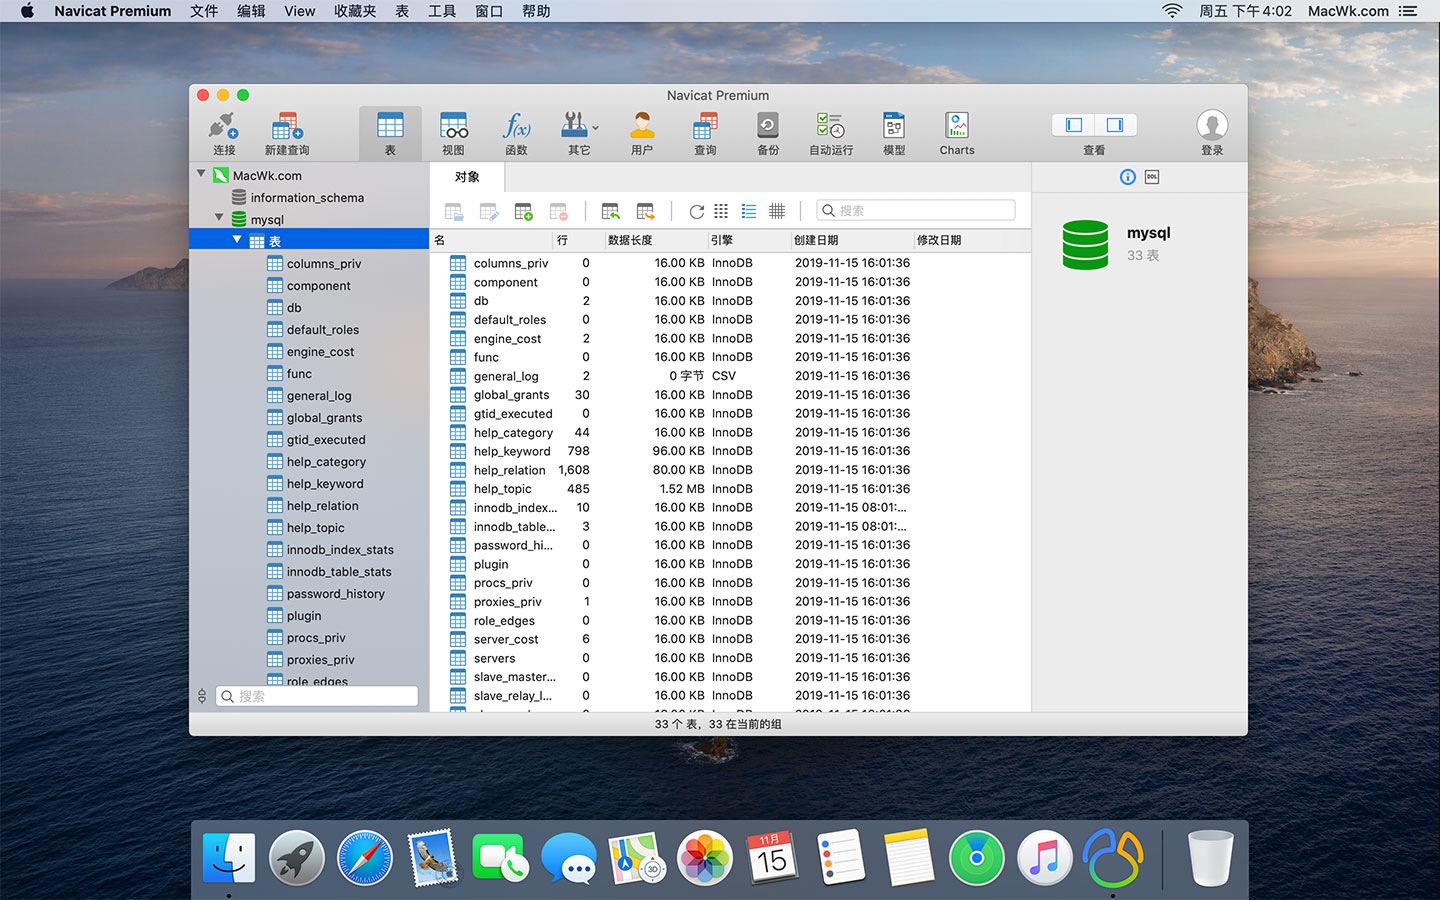Screen dimensions: 1440x900
Task: Toggle the right information pane view button
Action: click(x=1115, y=125)
